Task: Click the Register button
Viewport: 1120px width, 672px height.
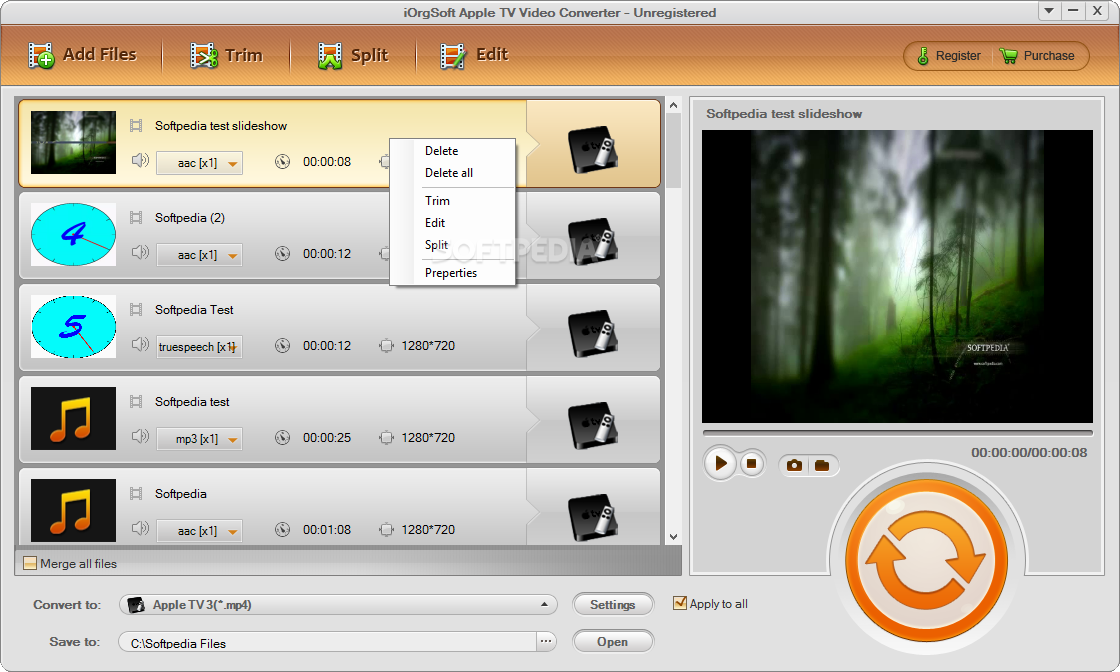Action: tap(949, 56)
